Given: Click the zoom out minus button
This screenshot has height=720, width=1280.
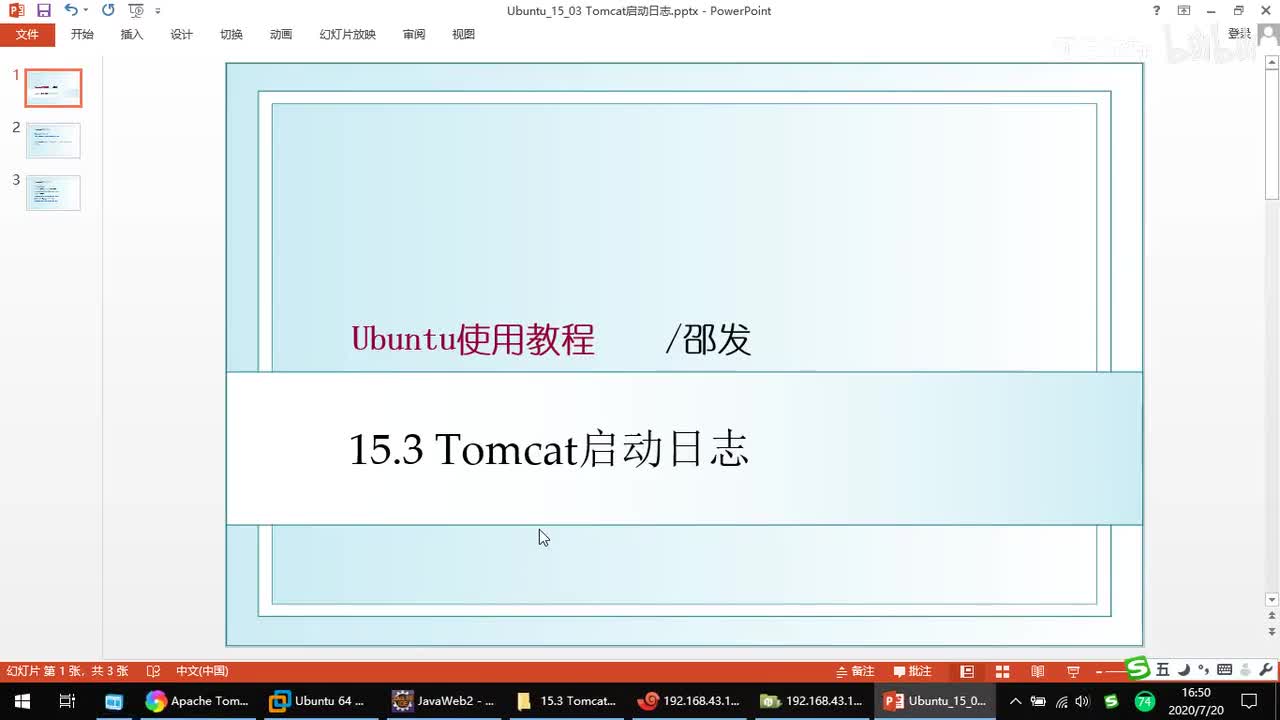Looking at the screenshot, I should point(1100,671).
